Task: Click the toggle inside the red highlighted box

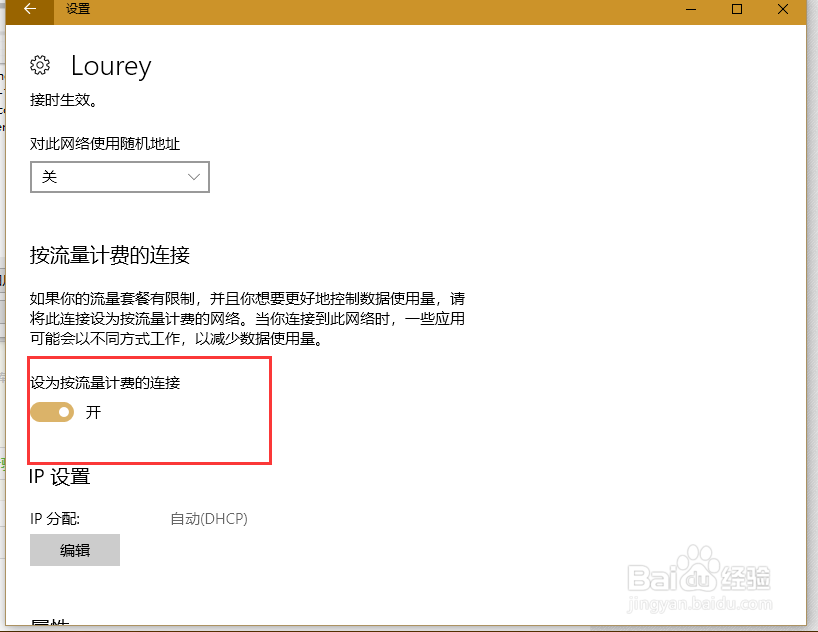Action: point(52,412)
